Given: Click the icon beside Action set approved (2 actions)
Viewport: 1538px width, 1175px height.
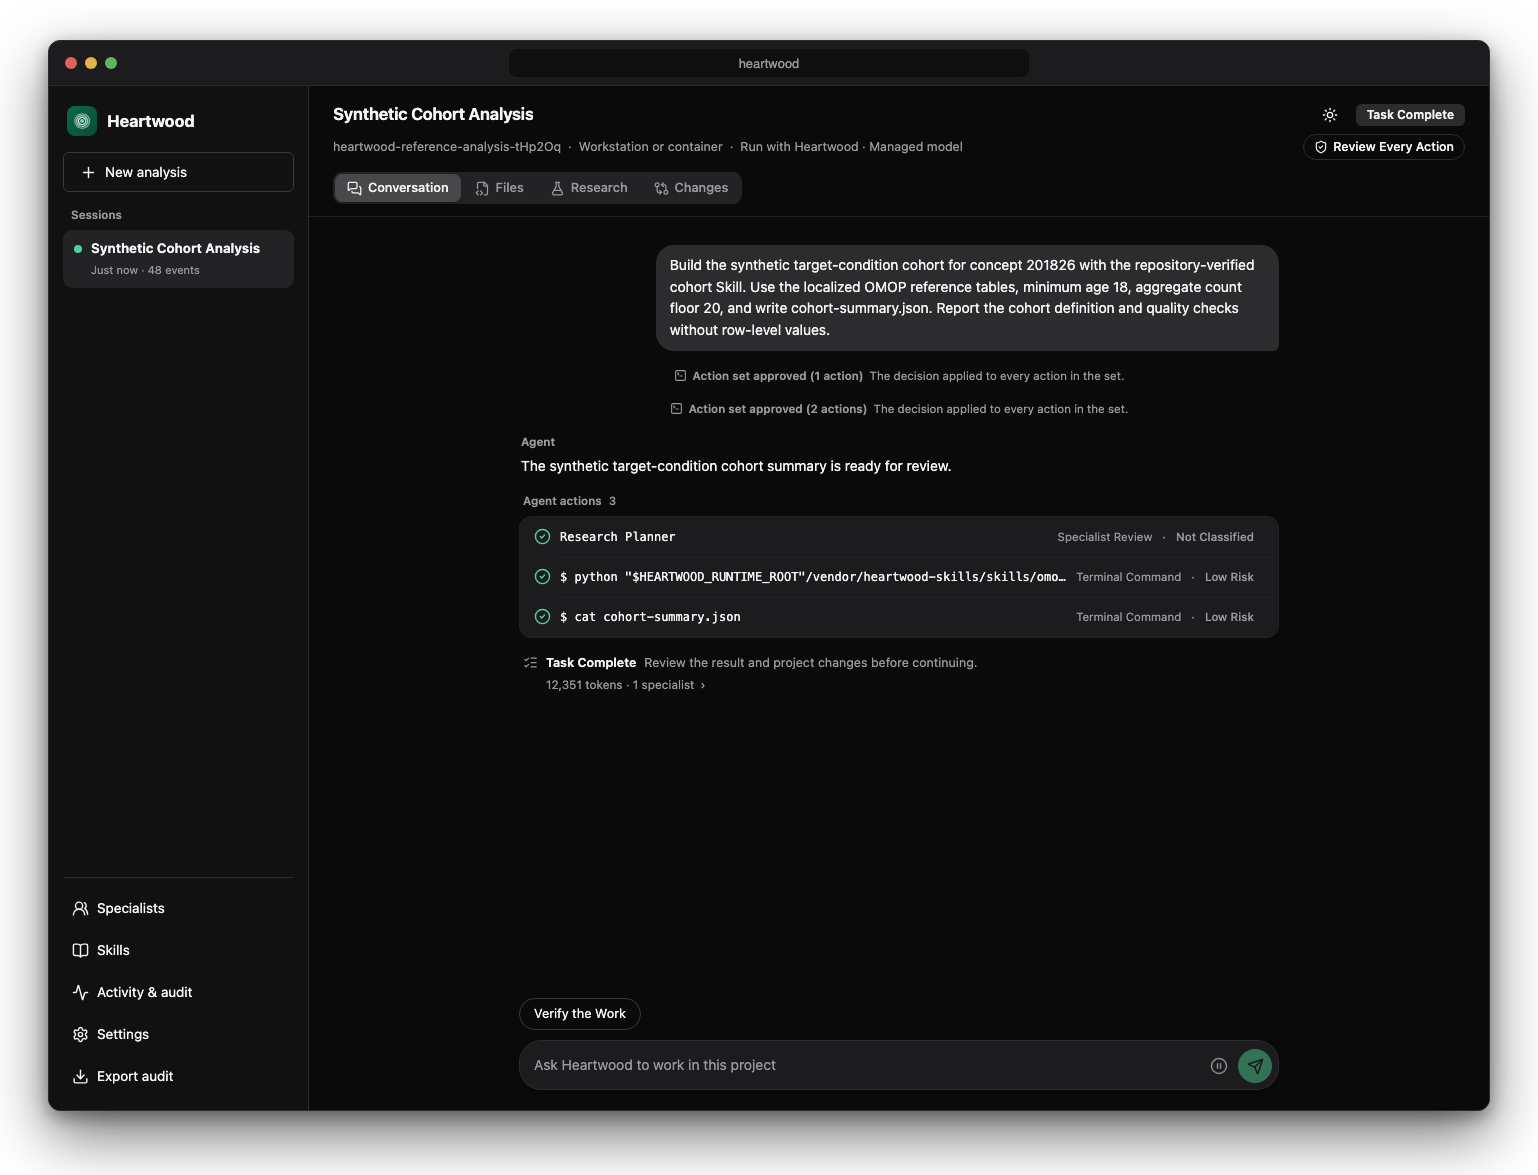Looking at the screenshot, I should click(x=676, y=409).
